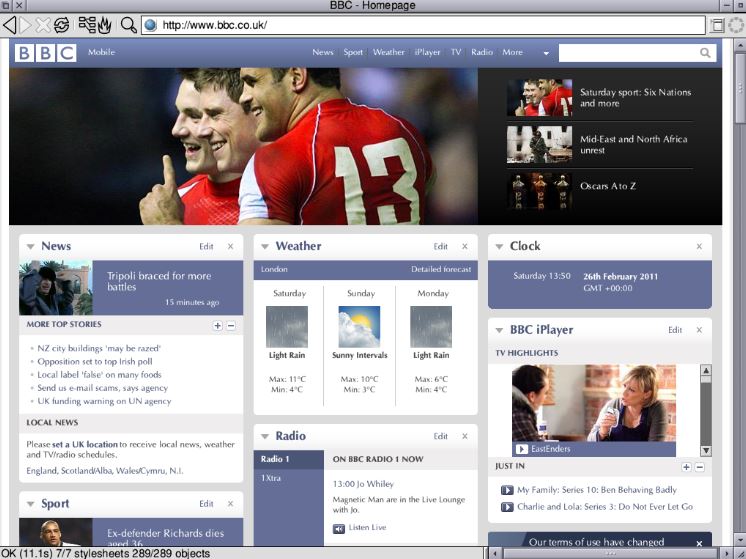Open Weather in BBC navigation
The width and height of the screenshot is (746, 559).
(388, 52)
